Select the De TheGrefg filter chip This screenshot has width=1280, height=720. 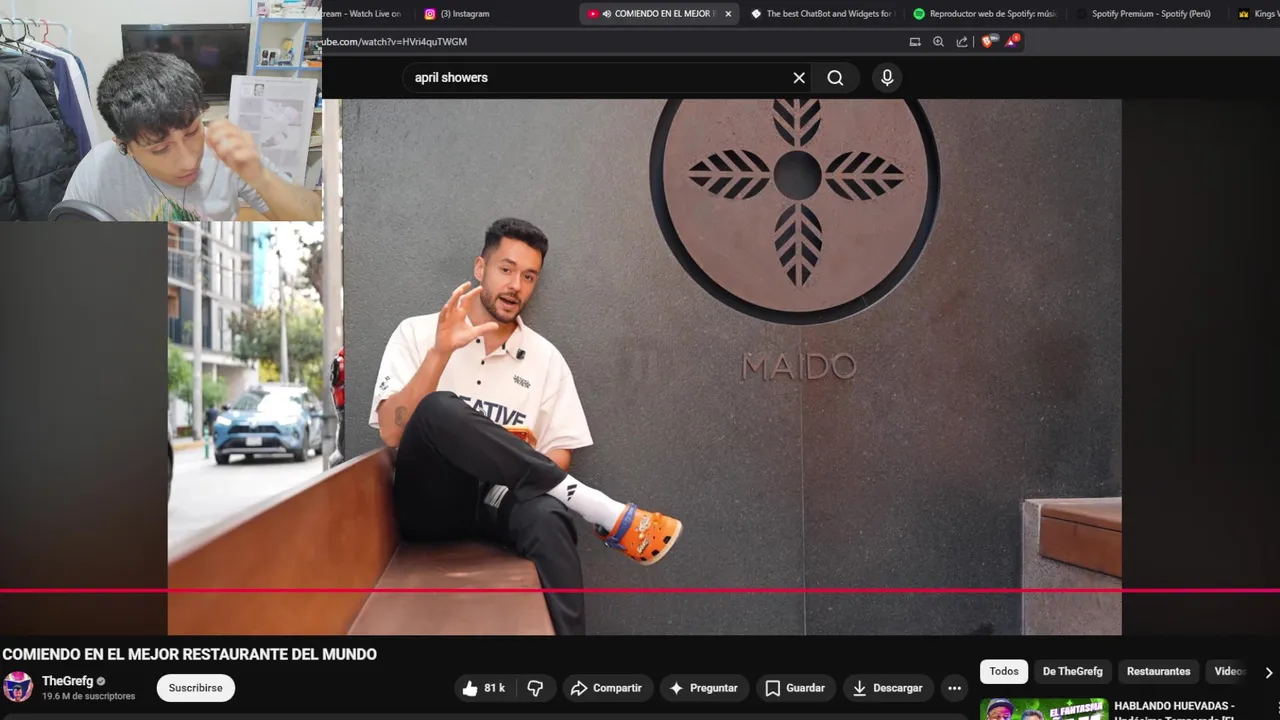pyautogui.click(x=1072, y=672)
